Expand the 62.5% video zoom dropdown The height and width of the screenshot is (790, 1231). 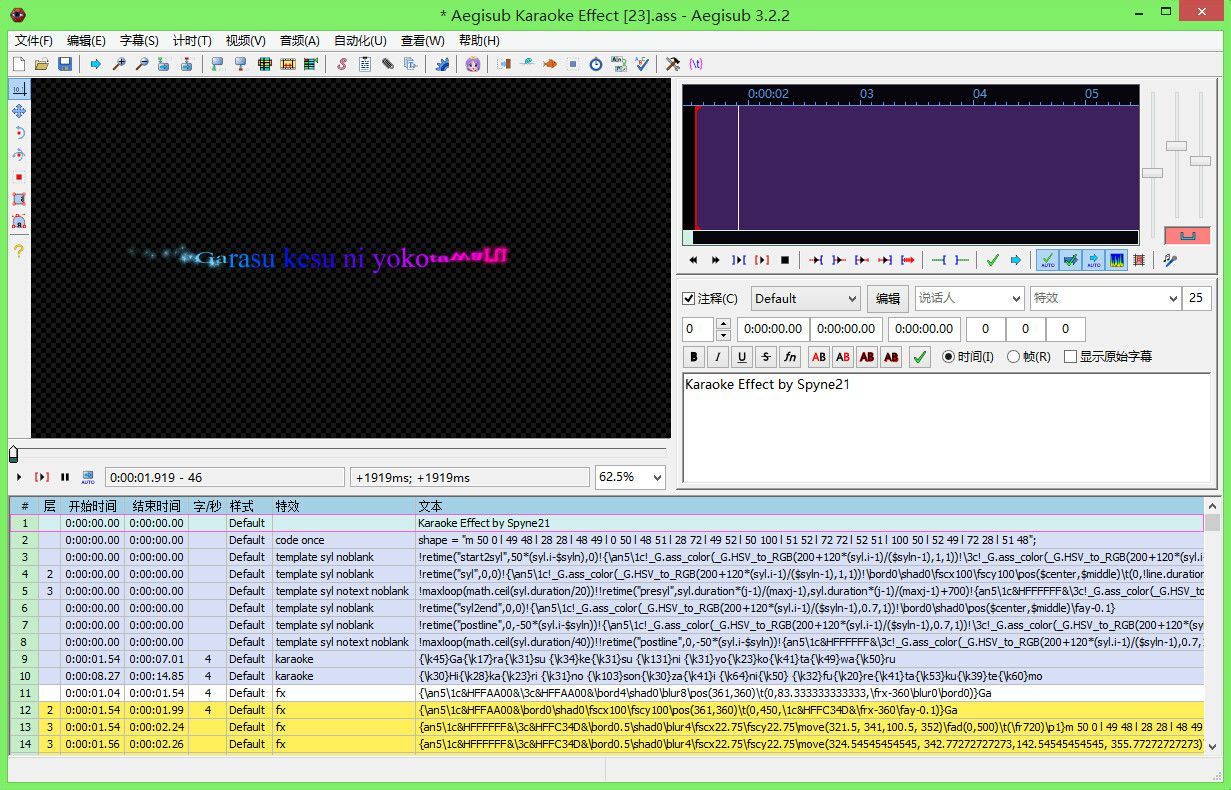pyautogui.click(x=656, y=478)
